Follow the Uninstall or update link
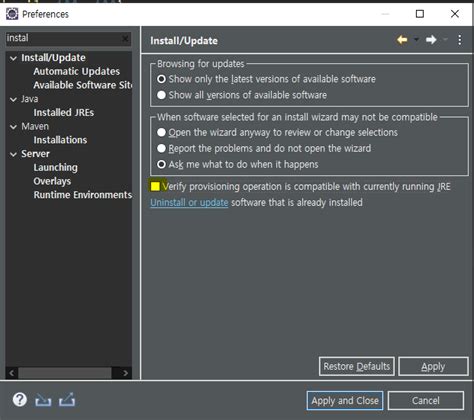Screen dimensions: 474x420 tap(189, 202)
